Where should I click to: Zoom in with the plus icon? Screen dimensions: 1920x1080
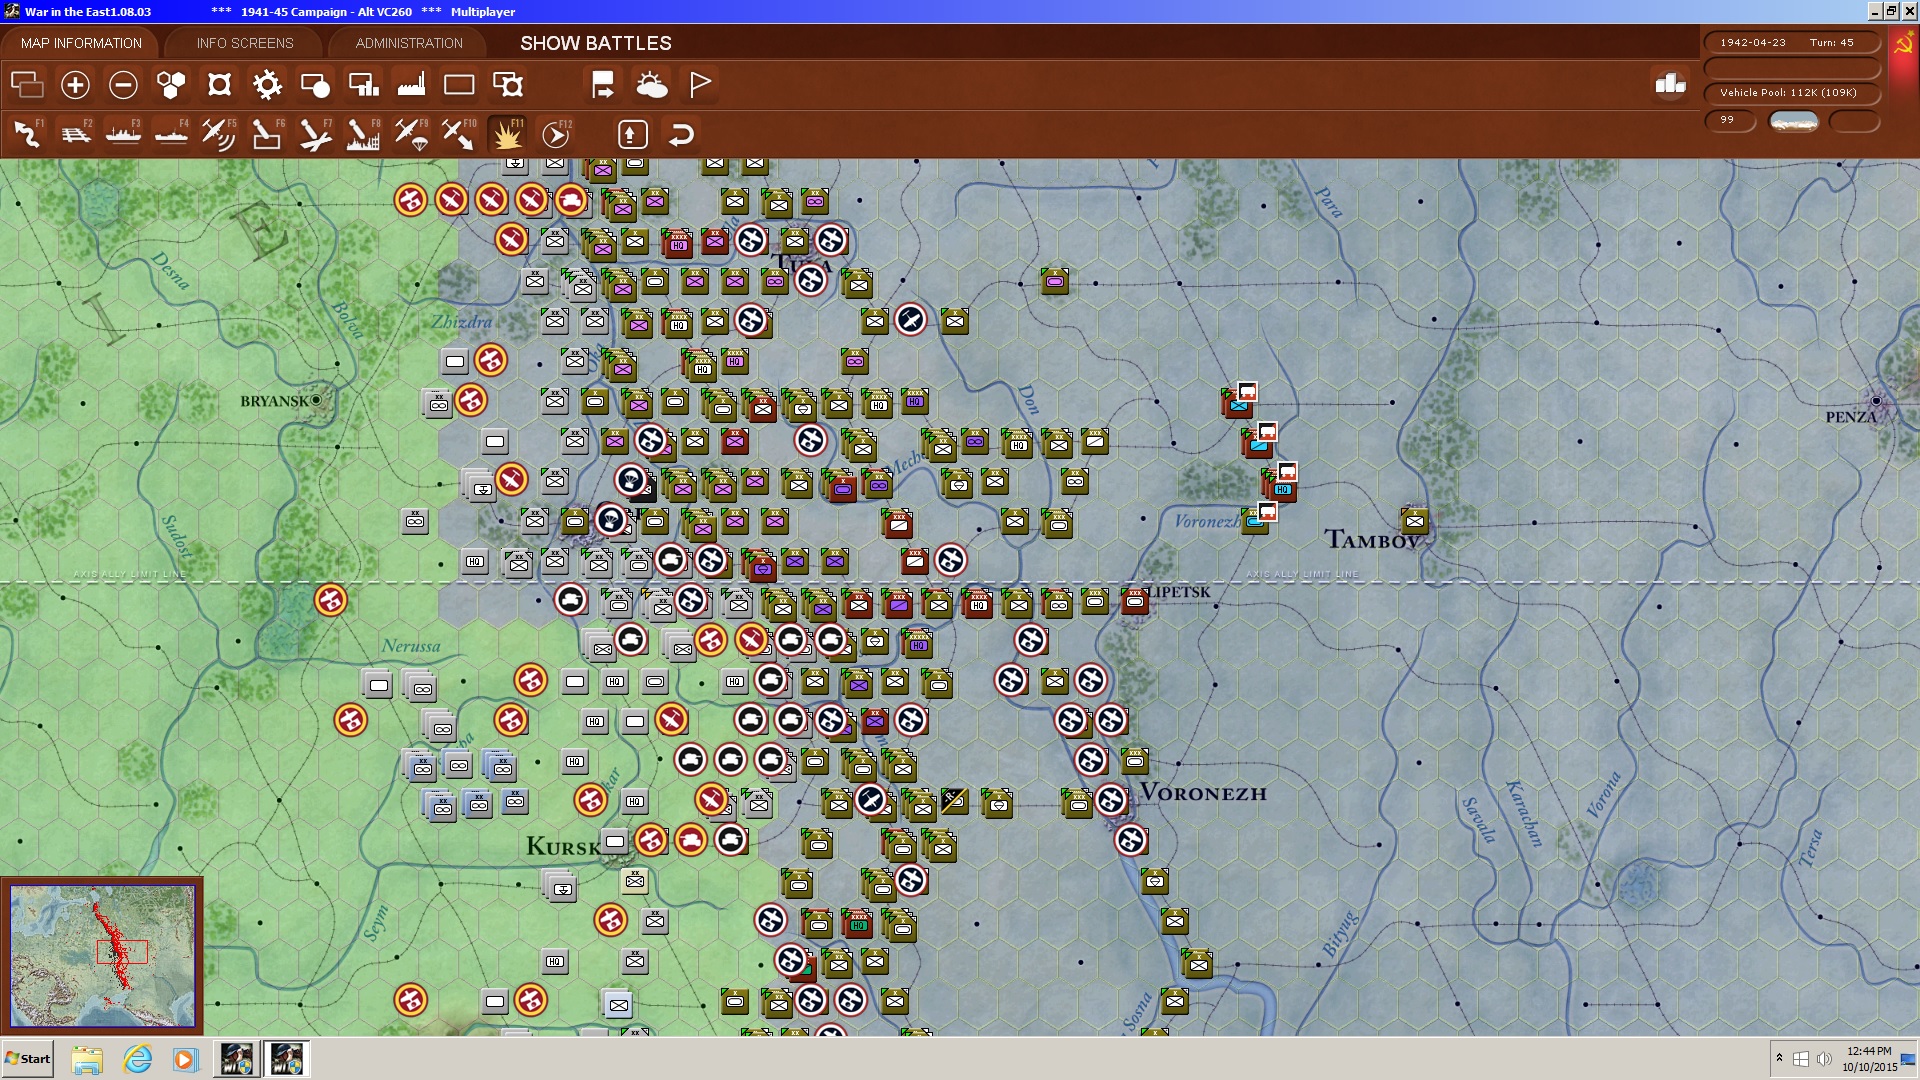(75, 85)
